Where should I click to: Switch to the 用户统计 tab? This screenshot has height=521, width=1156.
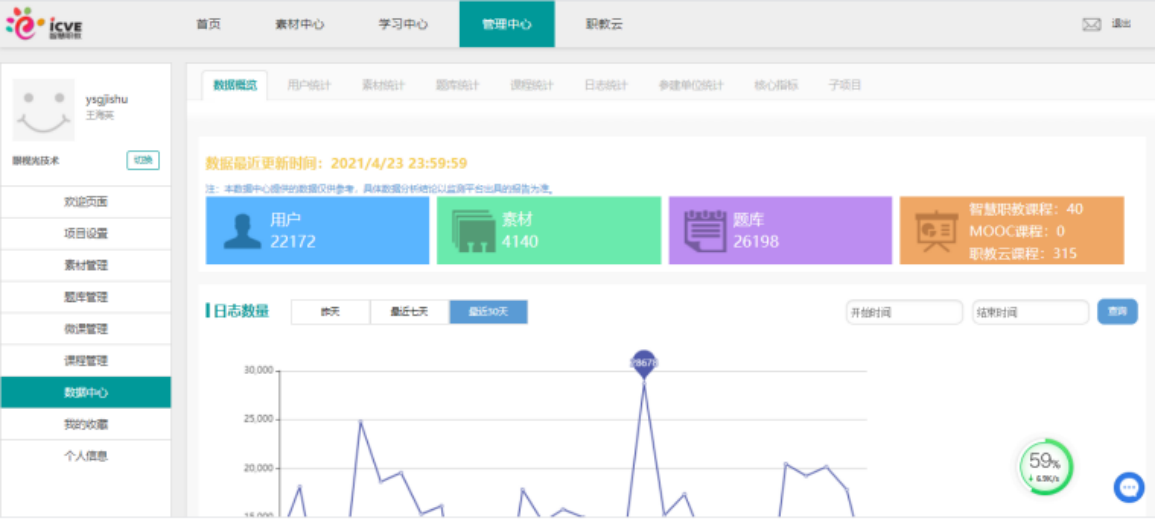click(310, 85)
